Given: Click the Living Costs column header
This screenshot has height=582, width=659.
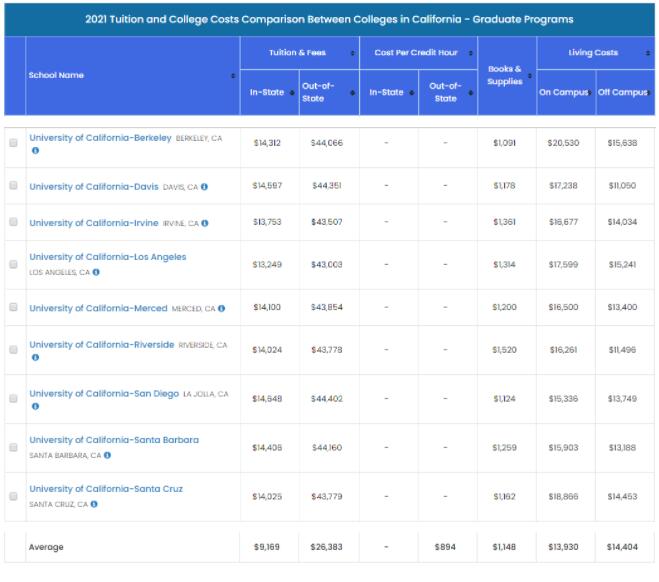Looking at the screenshot, I should click(x=594, y=53).
